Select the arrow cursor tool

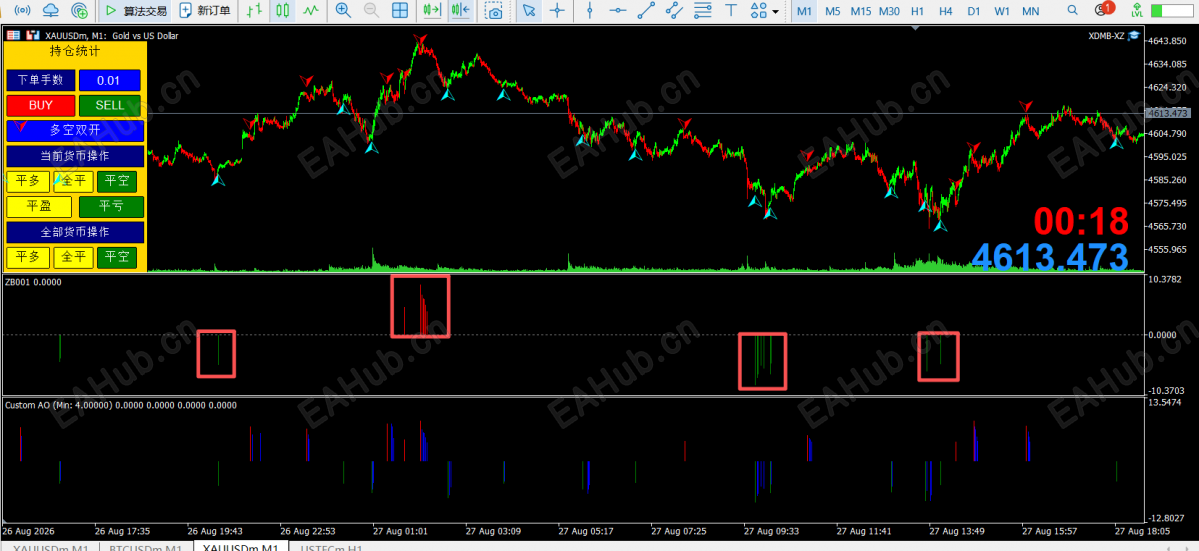(x=529, y=11)
